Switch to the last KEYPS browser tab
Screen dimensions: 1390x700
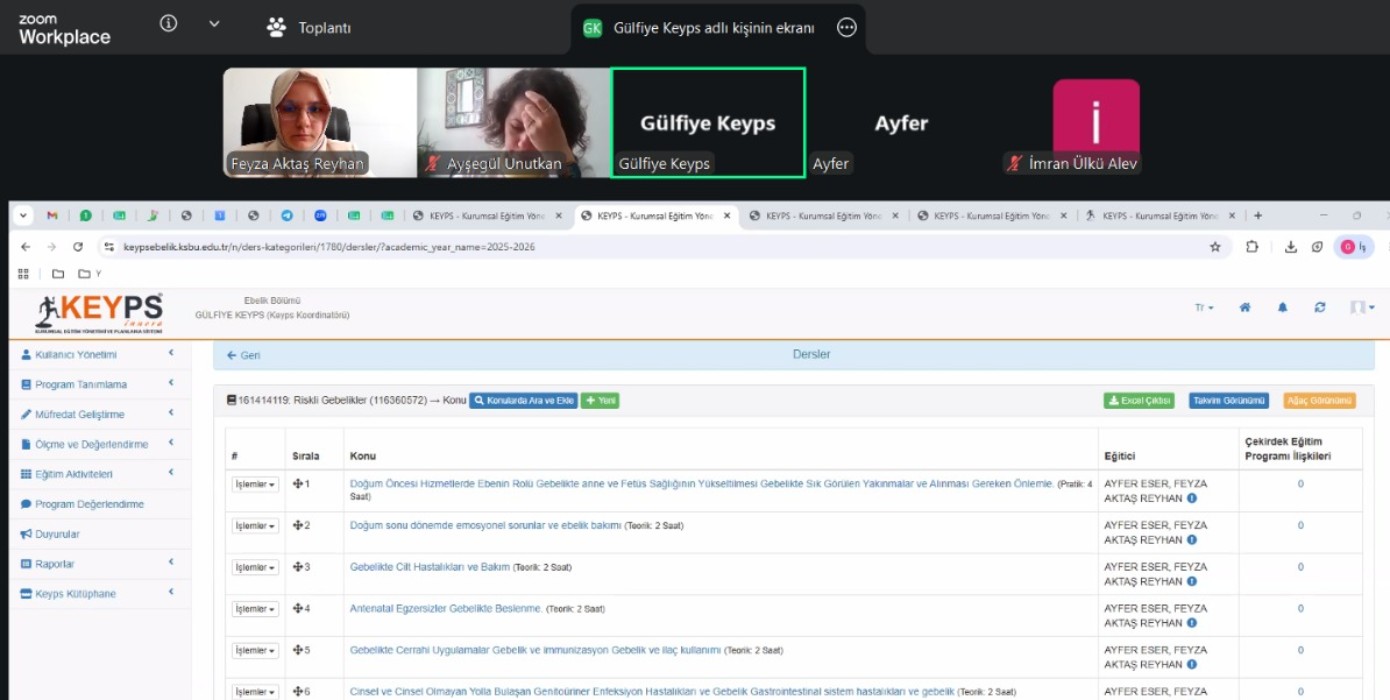pyautogui.click(x=1160, y=215)
